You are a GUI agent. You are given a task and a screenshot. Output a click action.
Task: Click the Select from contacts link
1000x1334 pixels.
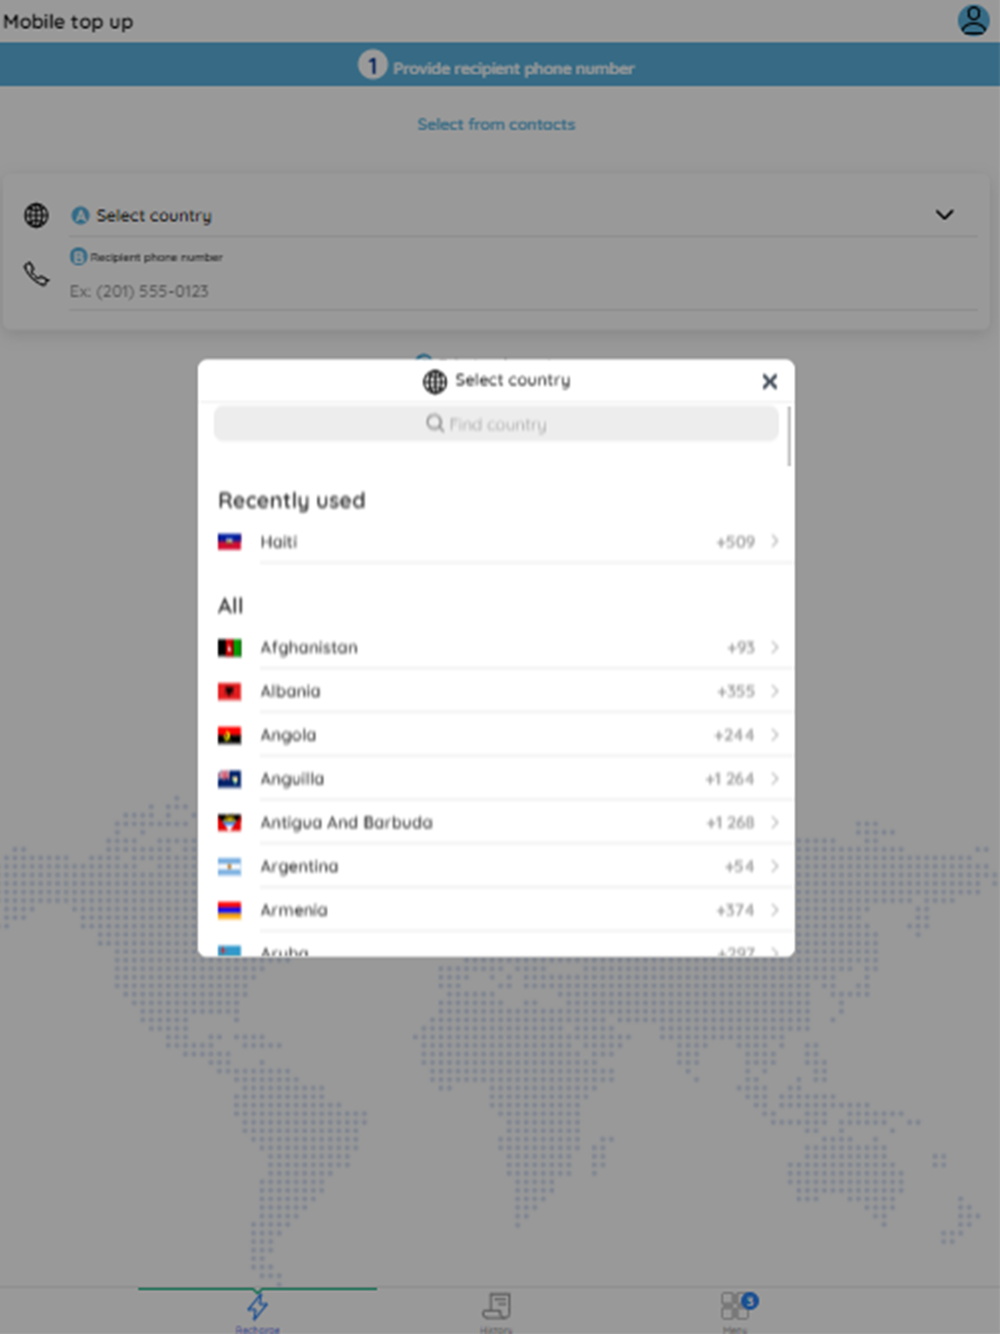pyautogui.click(x=496, y=124)
